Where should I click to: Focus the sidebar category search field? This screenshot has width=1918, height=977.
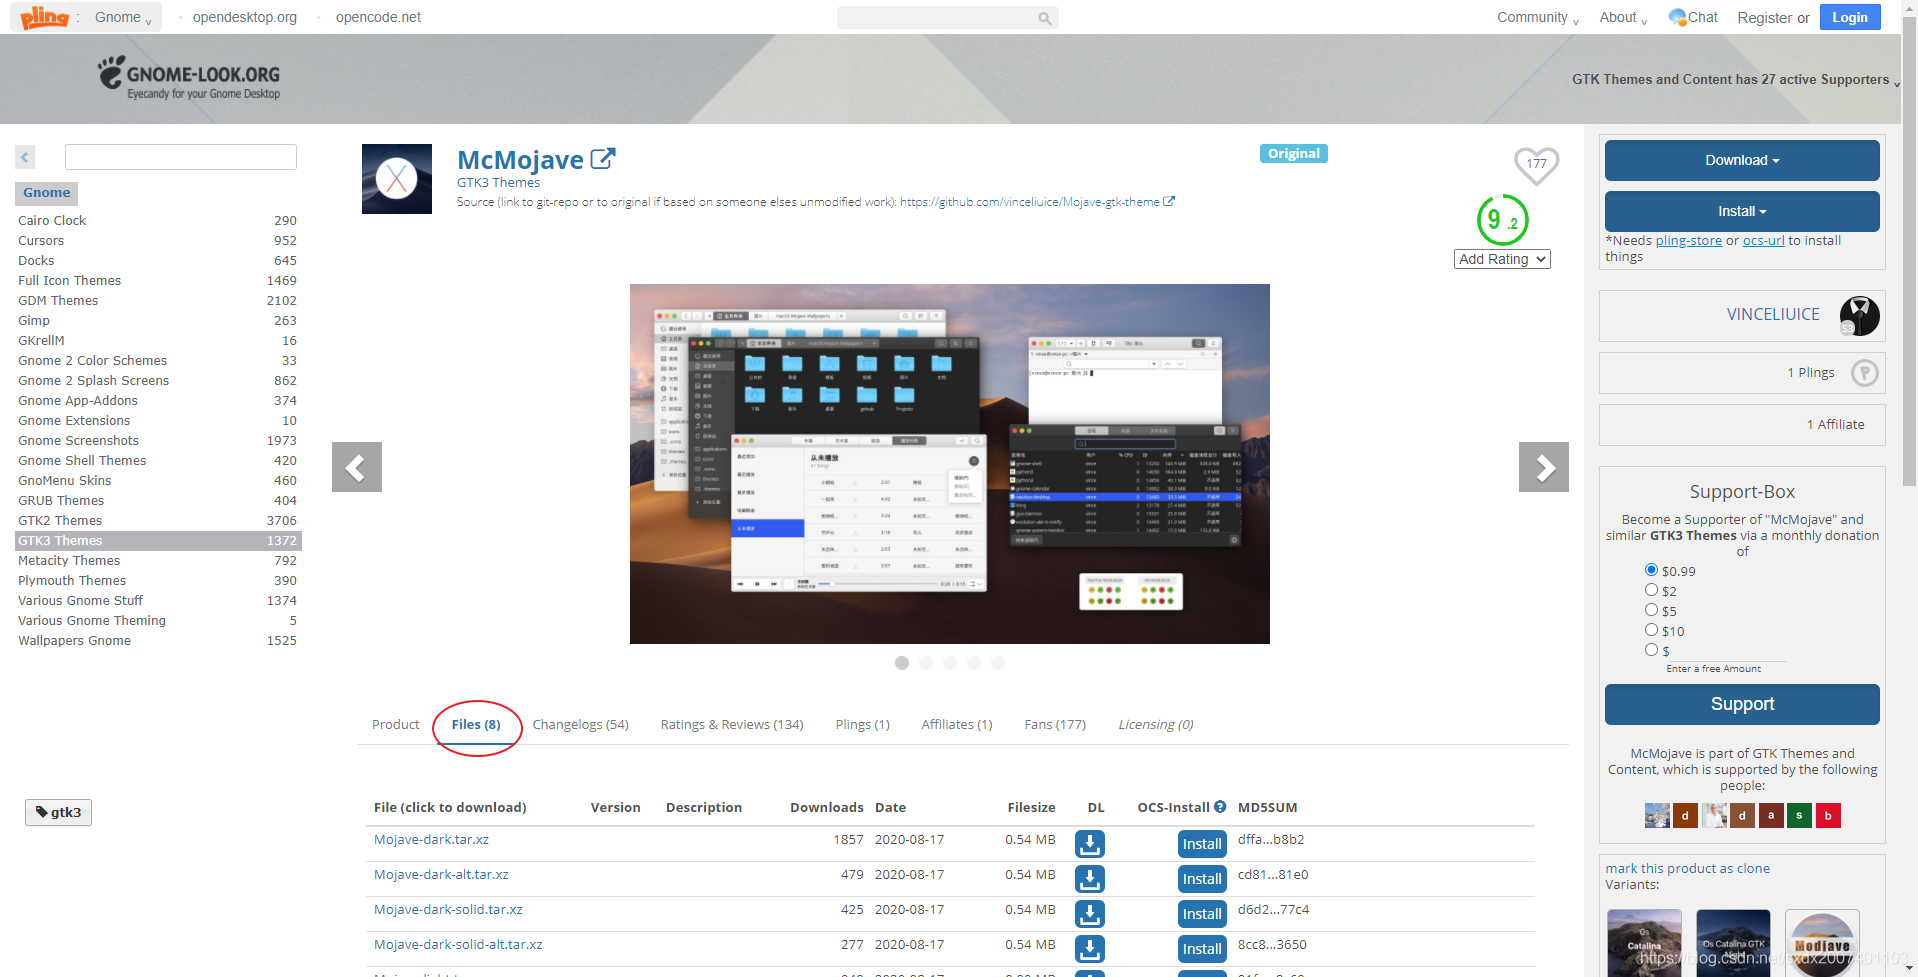click(181, 157)
